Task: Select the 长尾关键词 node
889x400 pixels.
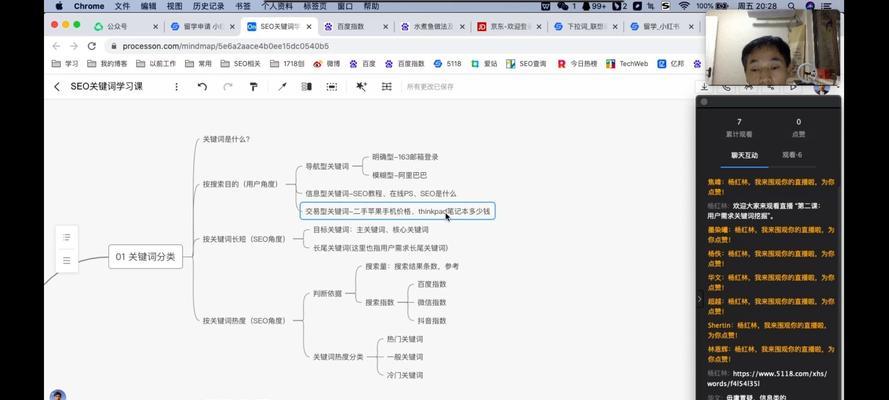Action: tap(380, 248)
